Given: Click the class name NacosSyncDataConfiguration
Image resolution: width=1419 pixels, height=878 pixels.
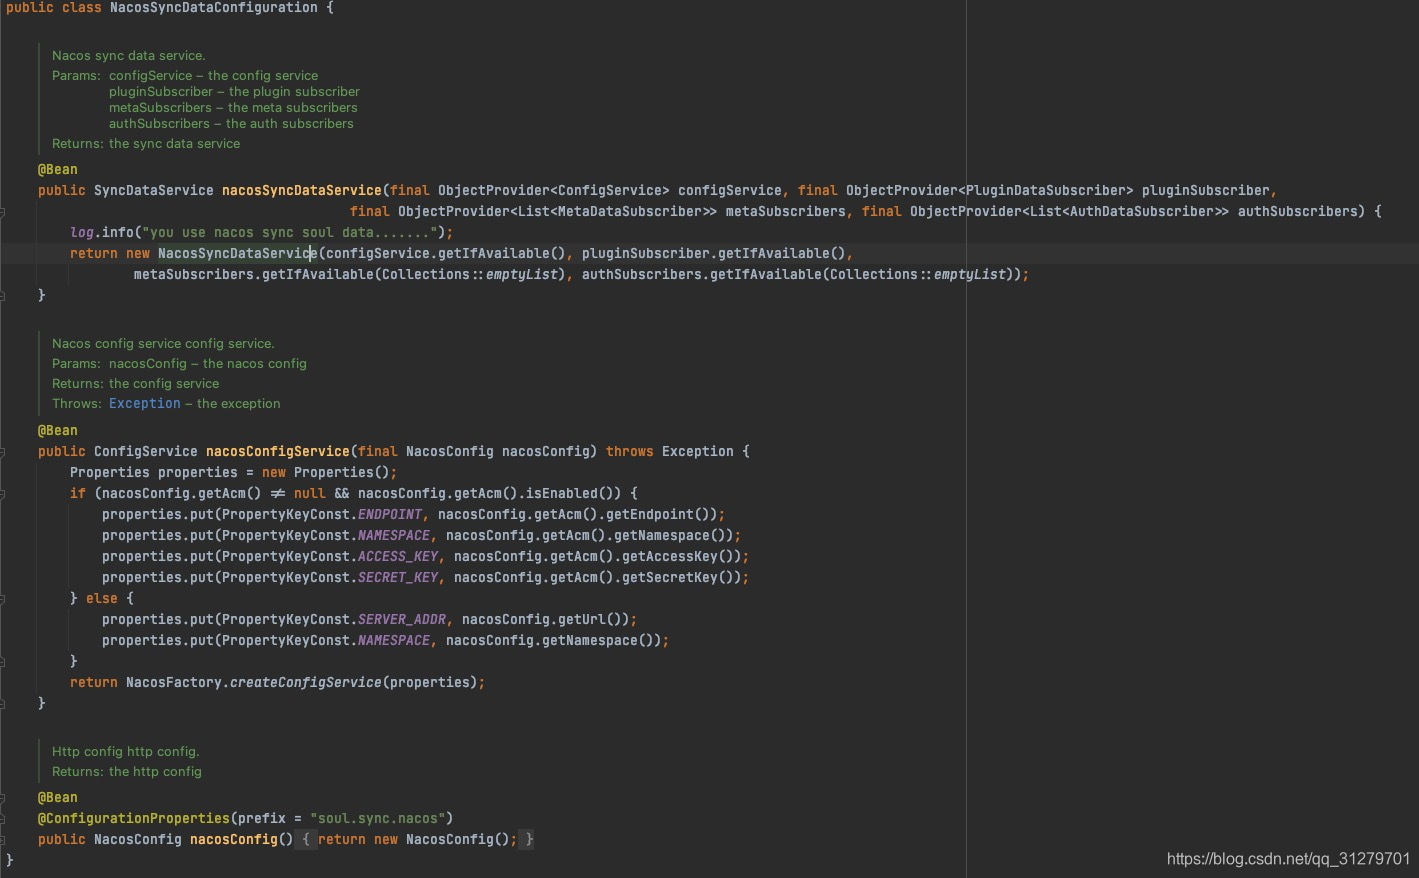Looking at the screenshot, I should pos(214,7).
